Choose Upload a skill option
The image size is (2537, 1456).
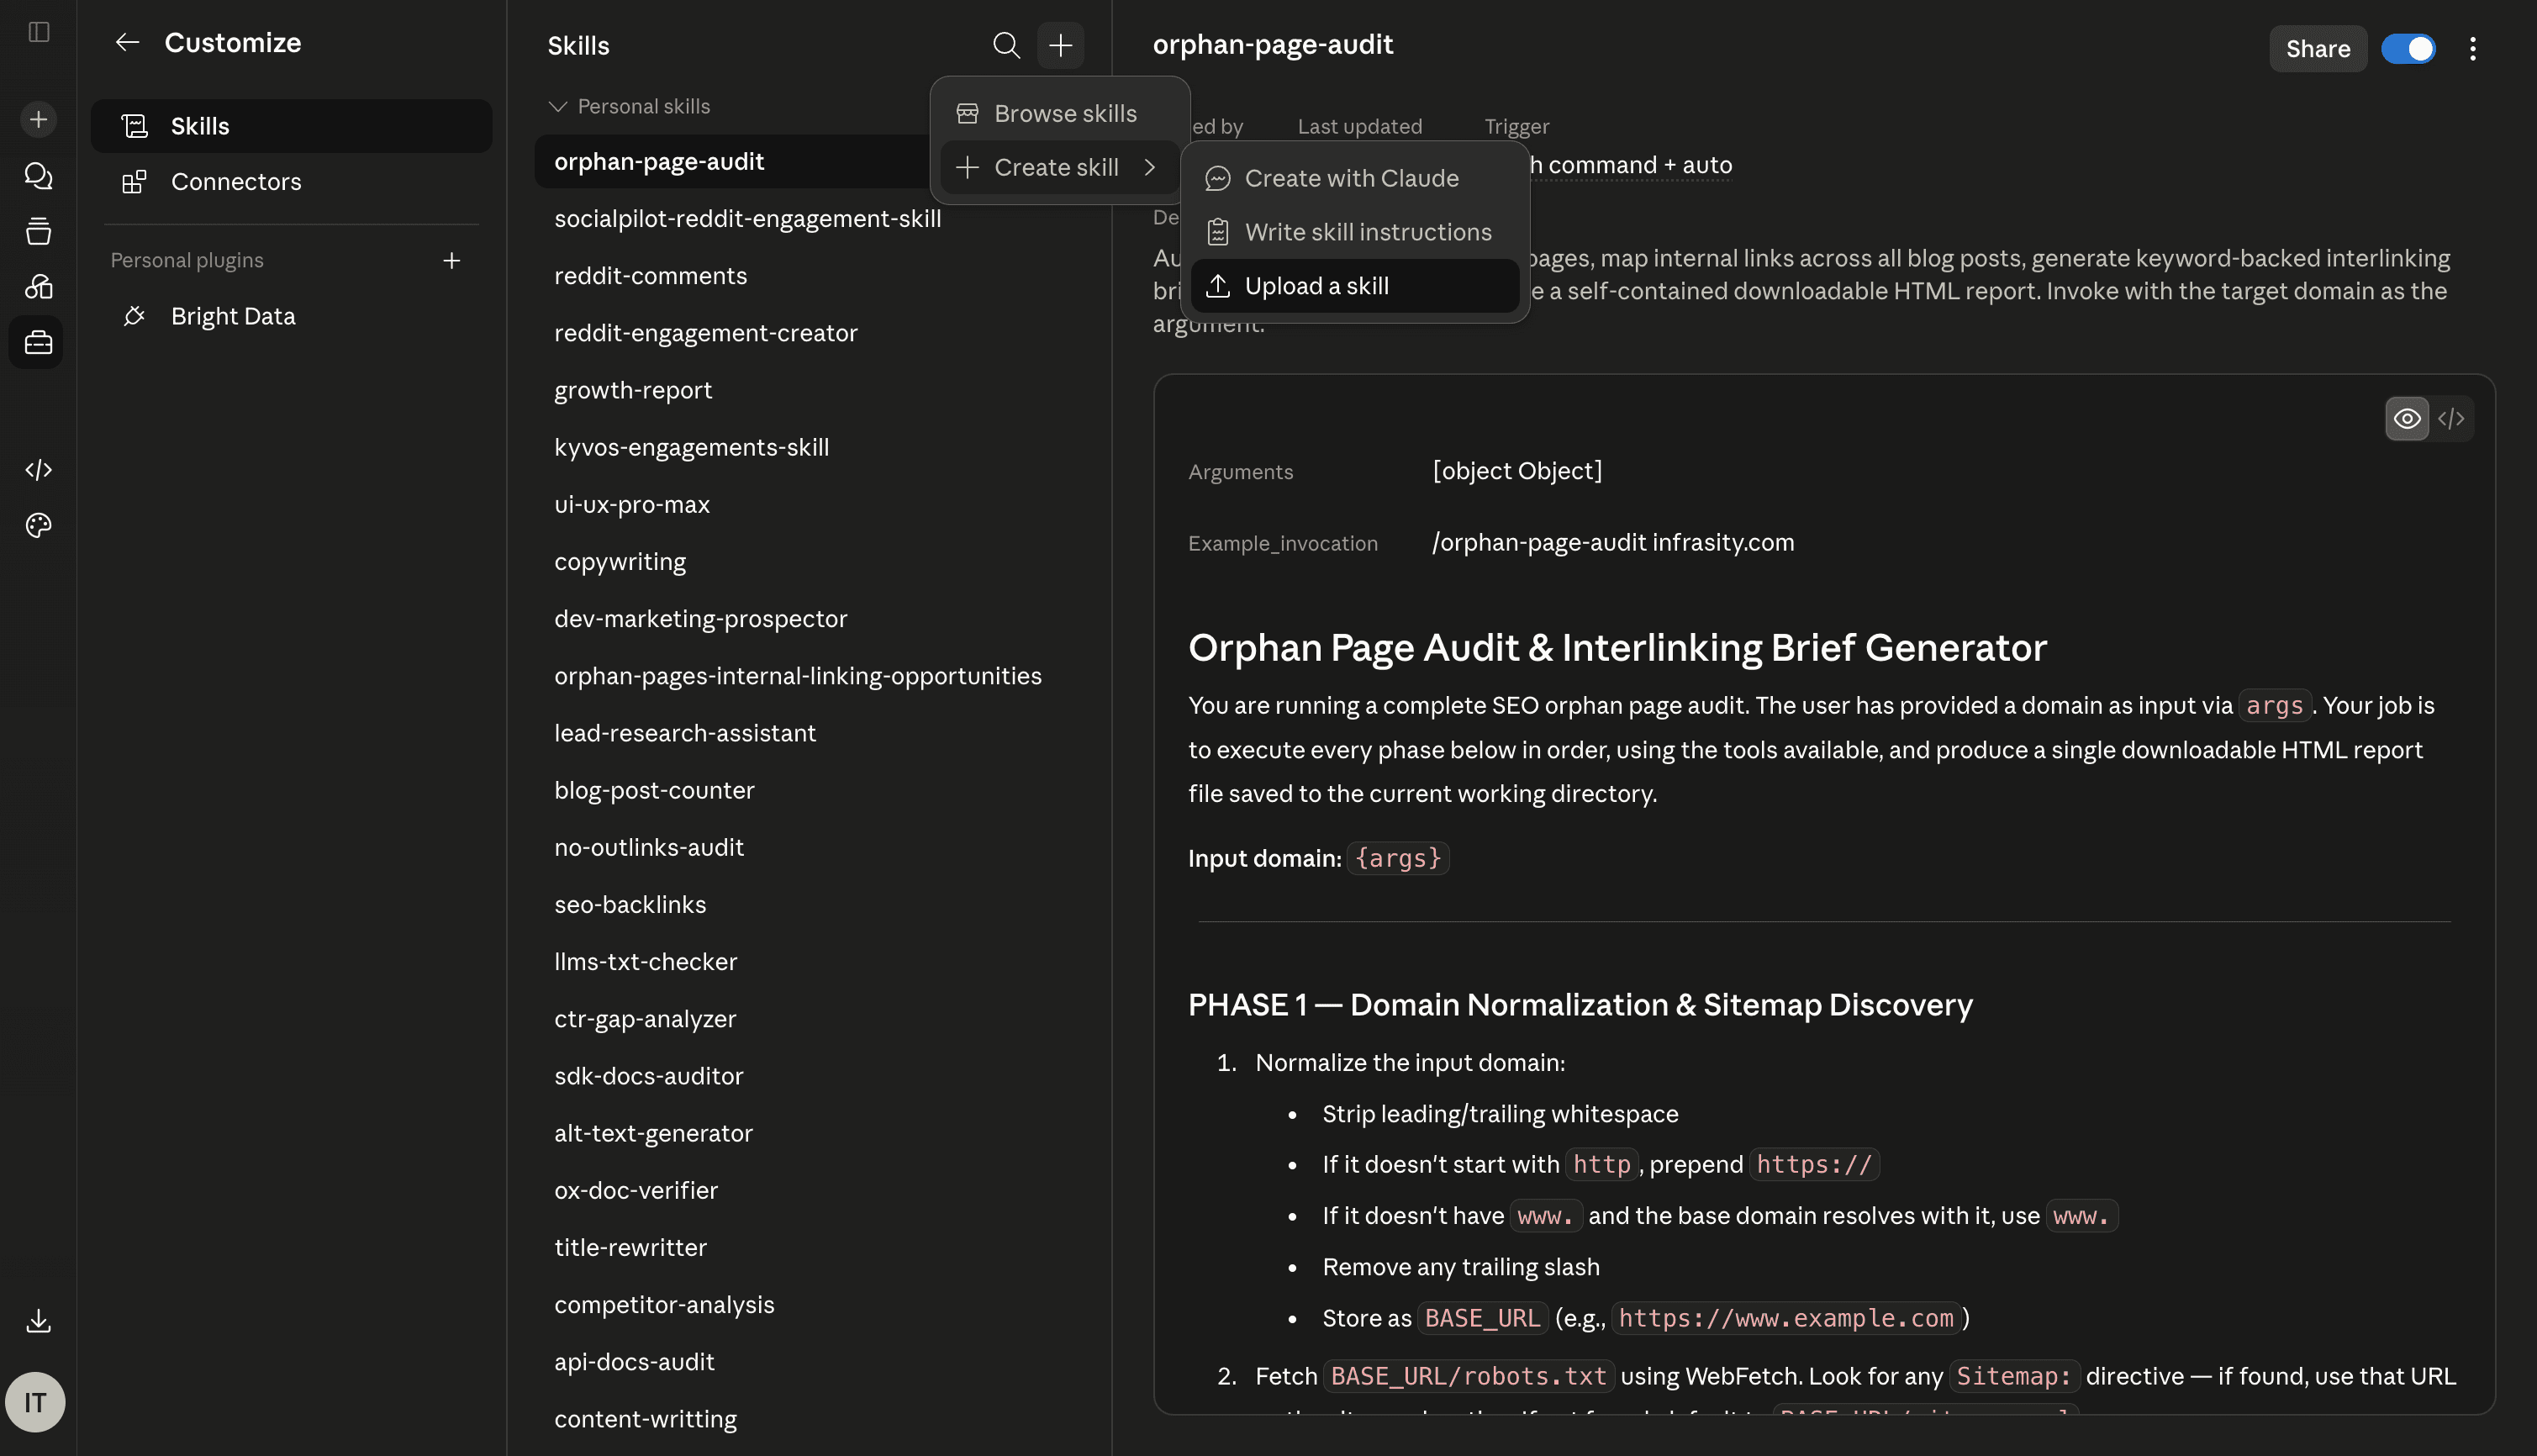click(x=1354, y=286)
